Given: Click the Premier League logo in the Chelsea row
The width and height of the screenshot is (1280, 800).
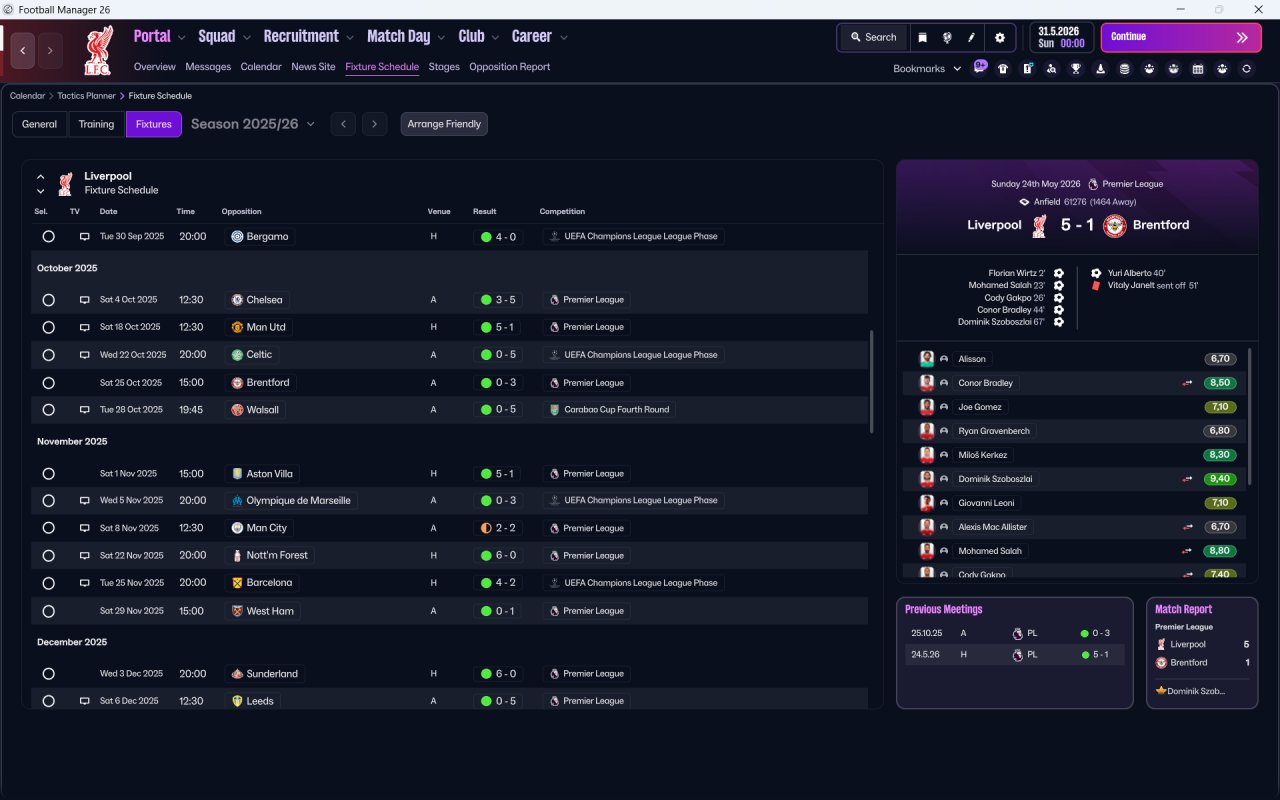Looking at the screenshot, I should (553, 300).
